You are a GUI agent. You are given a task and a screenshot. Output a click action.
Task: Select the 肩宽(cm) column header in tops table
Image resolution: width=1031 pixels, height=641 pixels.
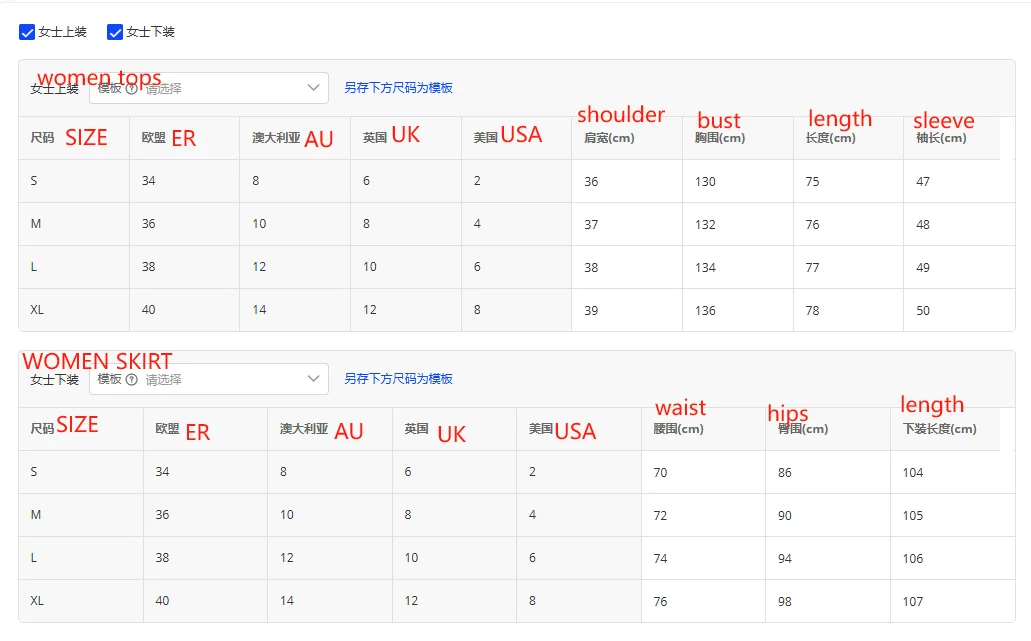[x=609, y=138]
